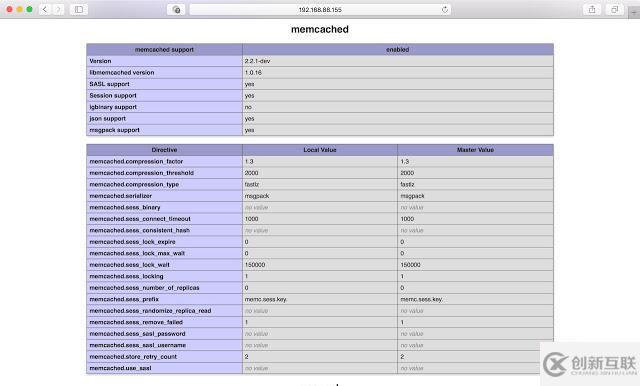Show the sidebar with the toolbar icon
This screenshot has height=386, width=640.
[79, 9]
